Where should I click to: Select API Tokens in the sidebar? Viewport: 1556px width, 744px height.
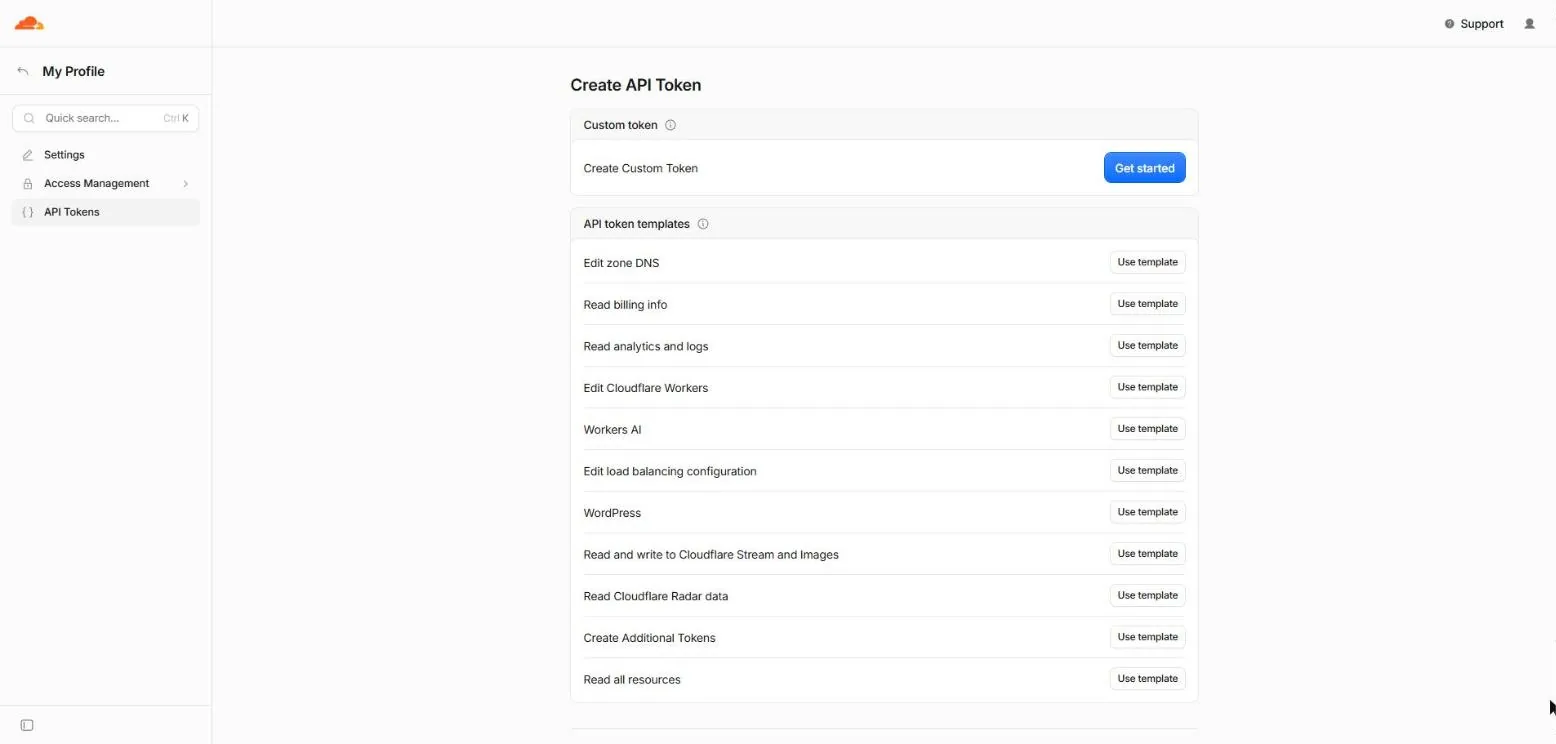click(x=105, y=212)
